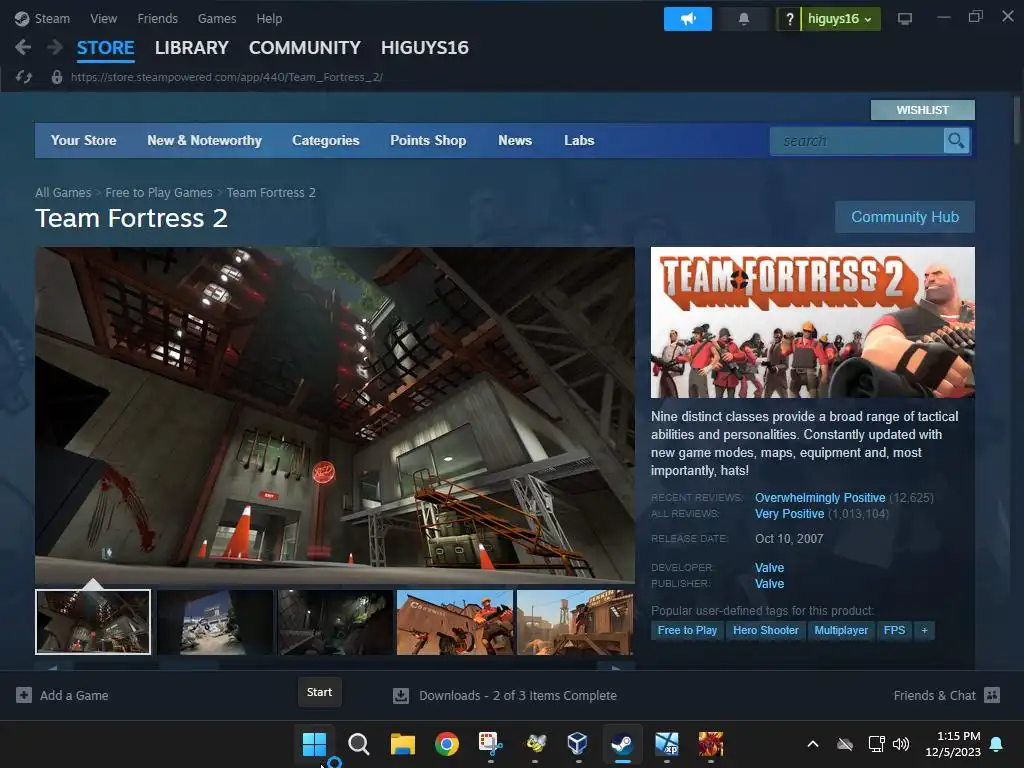
Task: Open File Explorer from taskbar
Action: (x=402, y=744)
